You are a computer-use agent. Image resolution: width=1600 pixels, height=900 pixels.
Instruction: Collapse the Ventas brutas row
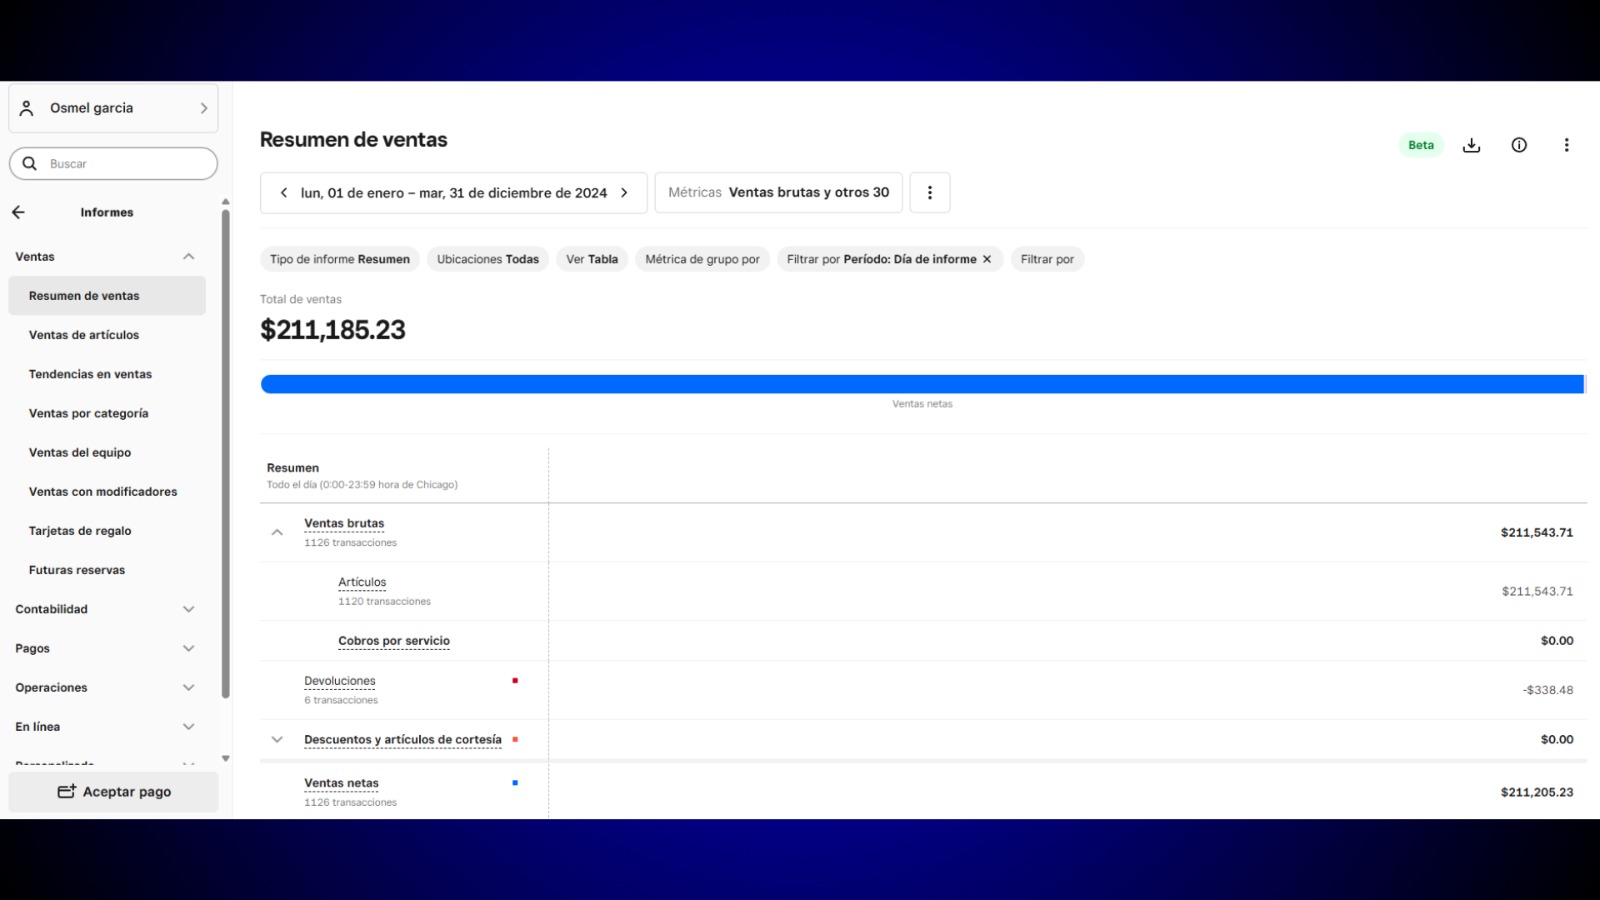pyautogui.click(x=277, y=532)
